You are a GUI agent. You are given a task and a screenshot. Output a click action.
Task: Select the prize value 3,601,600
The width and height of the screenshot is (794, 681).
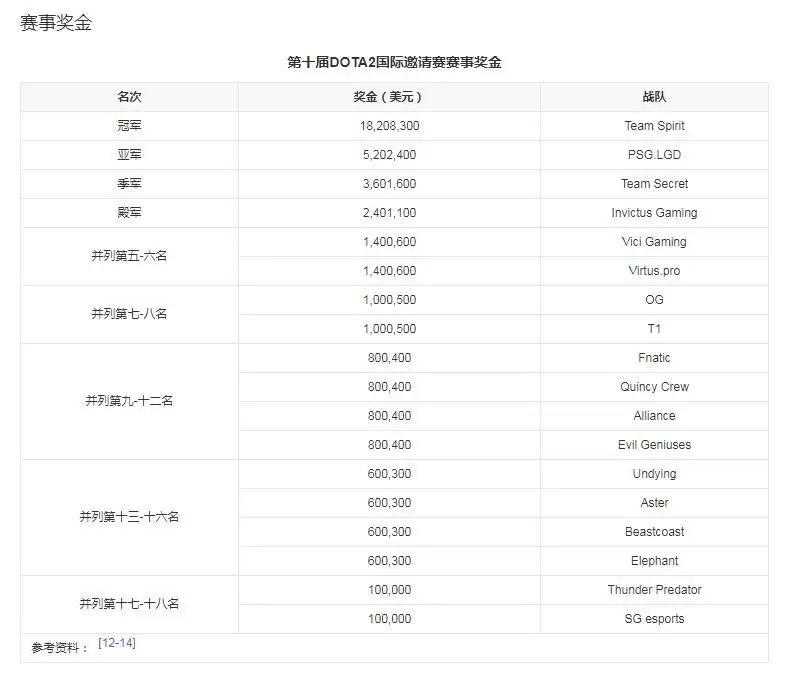[389, 183]
